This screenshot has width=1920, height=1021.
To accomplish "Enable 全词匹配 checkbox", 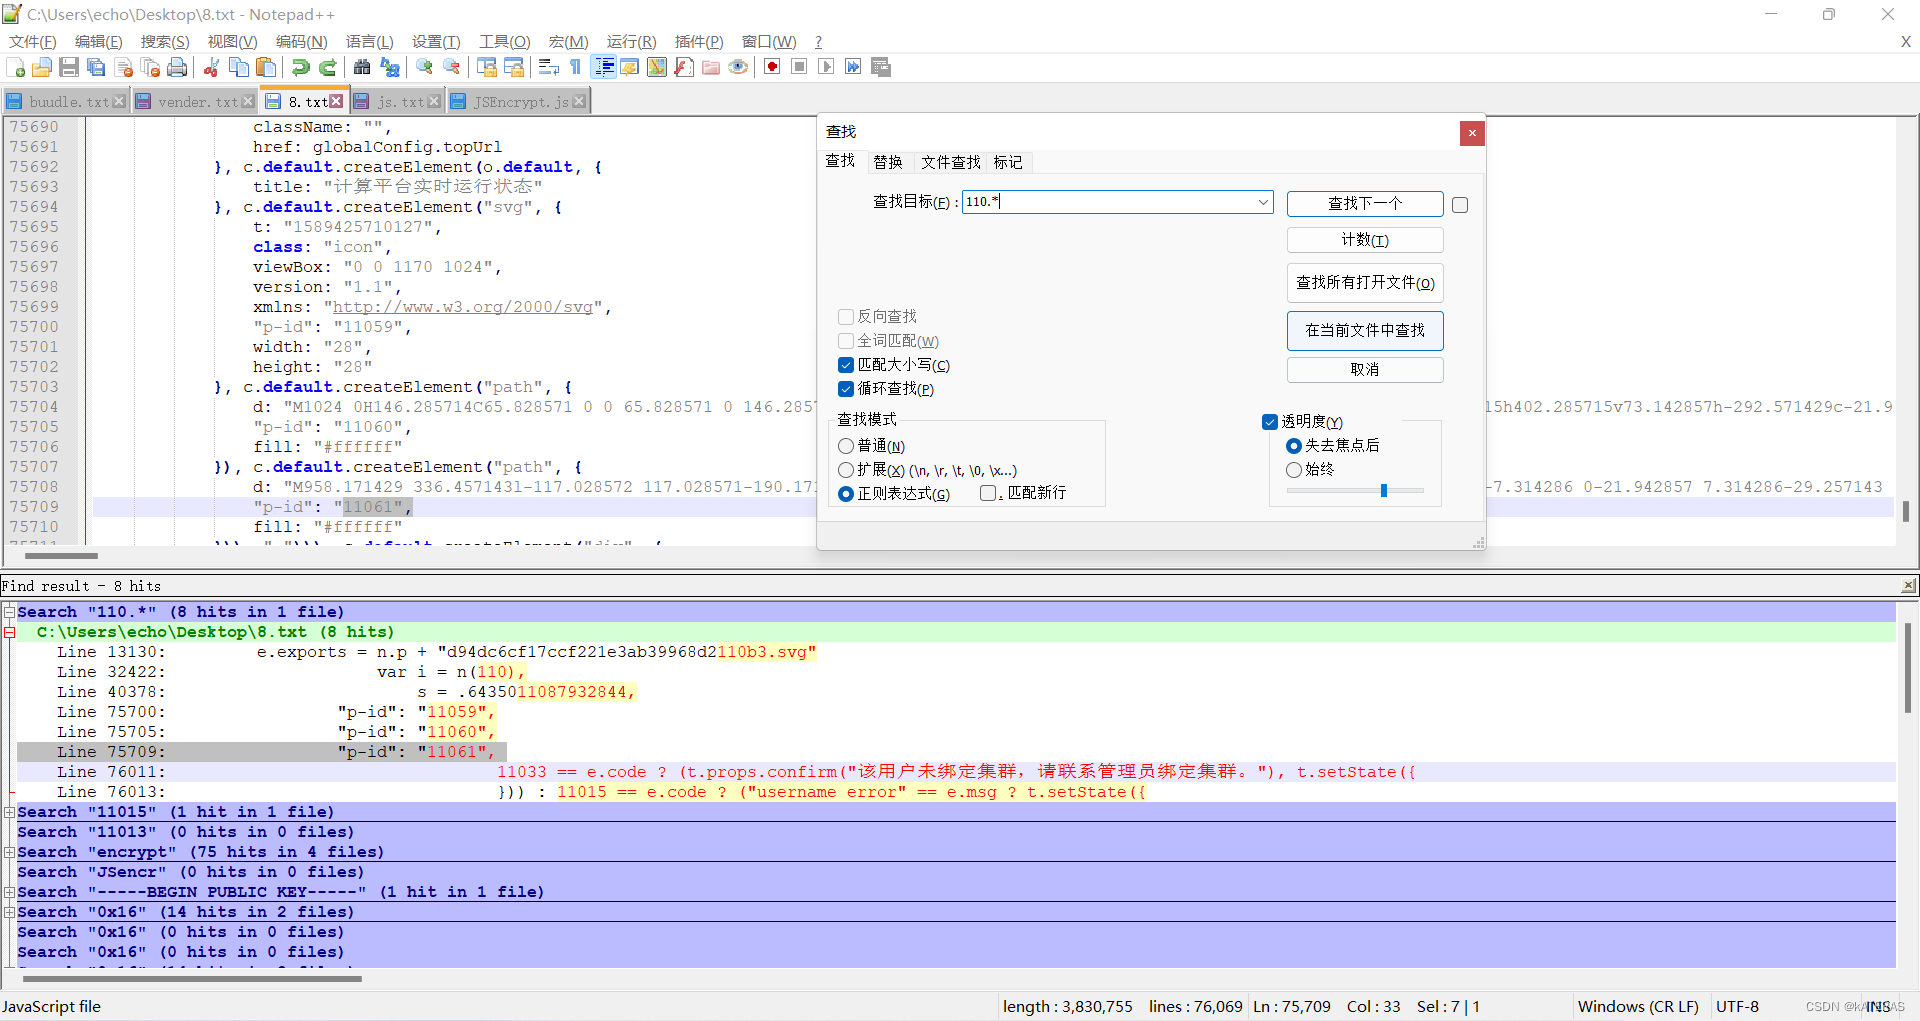I will [x=846, y=341].
